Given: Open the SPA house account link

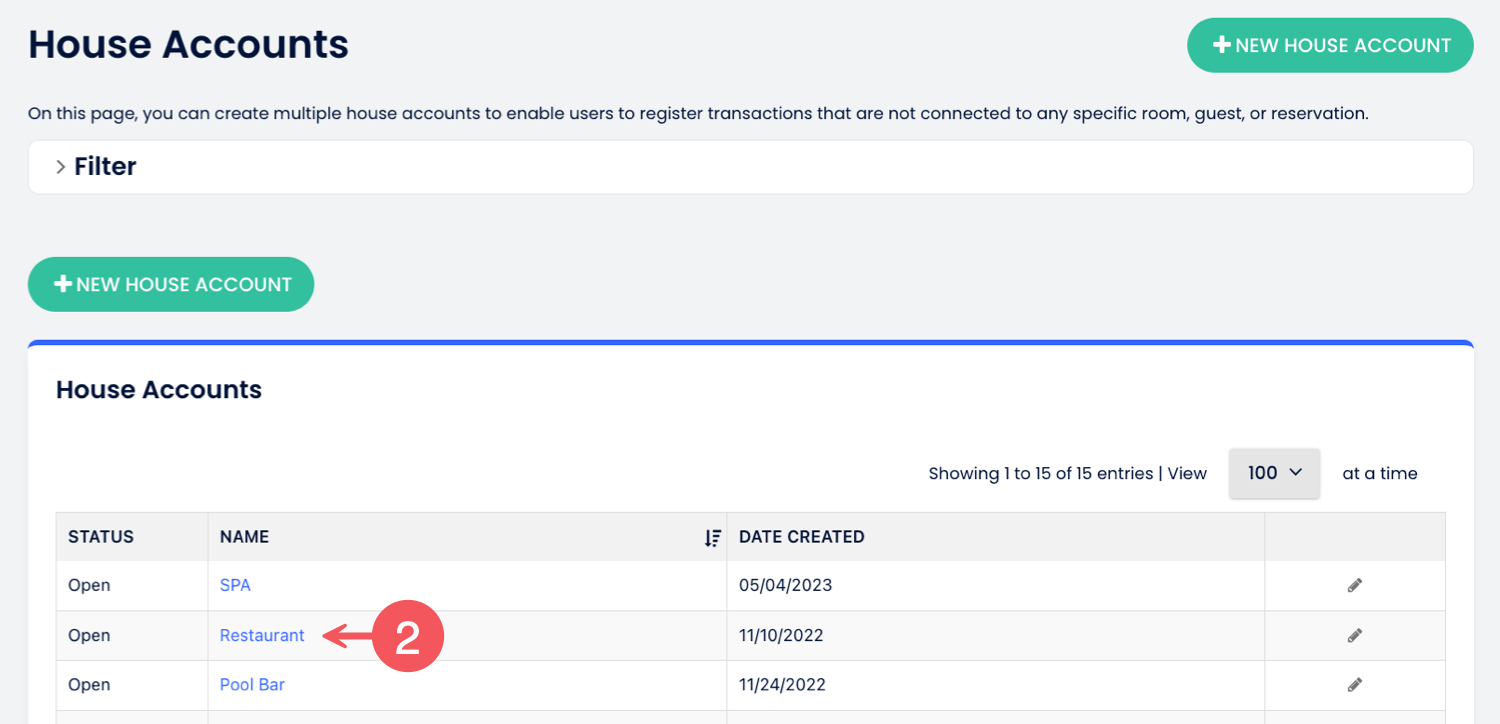Looking at the screenshot, I should tap(235, 585).
